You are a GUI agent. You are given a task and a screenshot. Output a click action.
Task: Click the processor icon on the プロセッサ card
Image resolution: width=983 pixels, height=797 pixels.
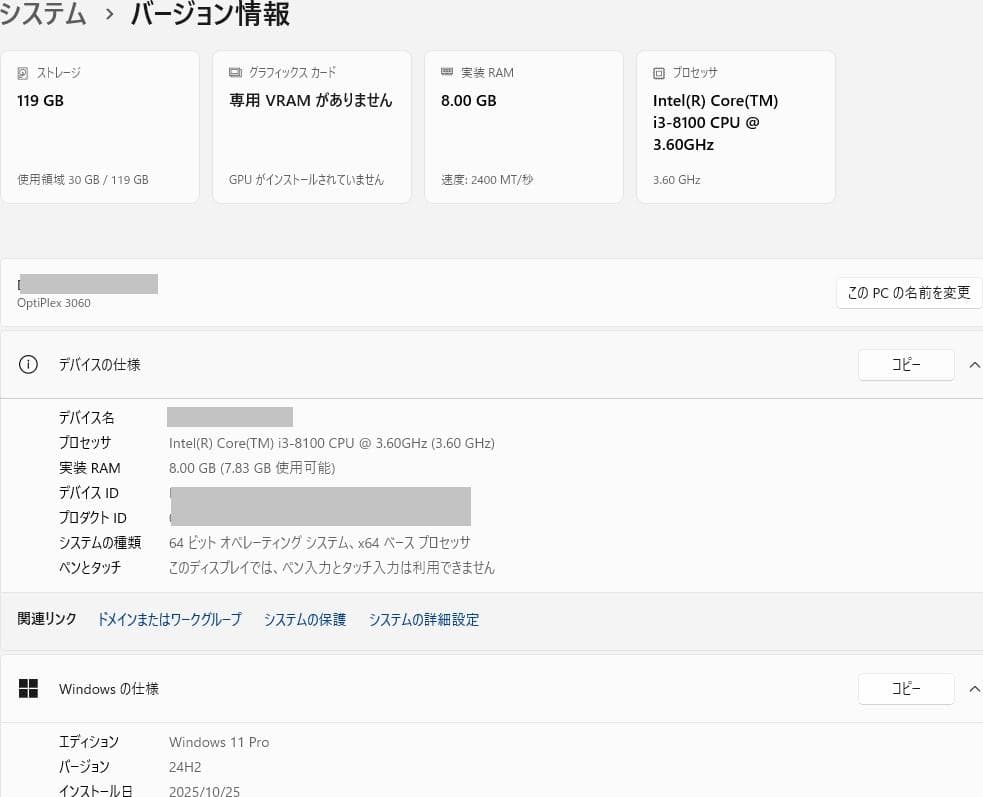click(x=659, y=72)
